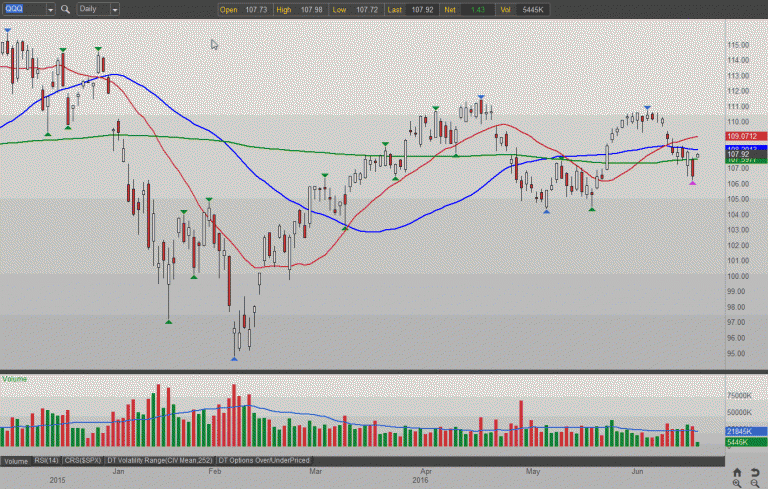Image resolution: width=768 pixels, height=489 pixels.
Task: Click the Mar date axis label
Action: click(x=315, y=471)
